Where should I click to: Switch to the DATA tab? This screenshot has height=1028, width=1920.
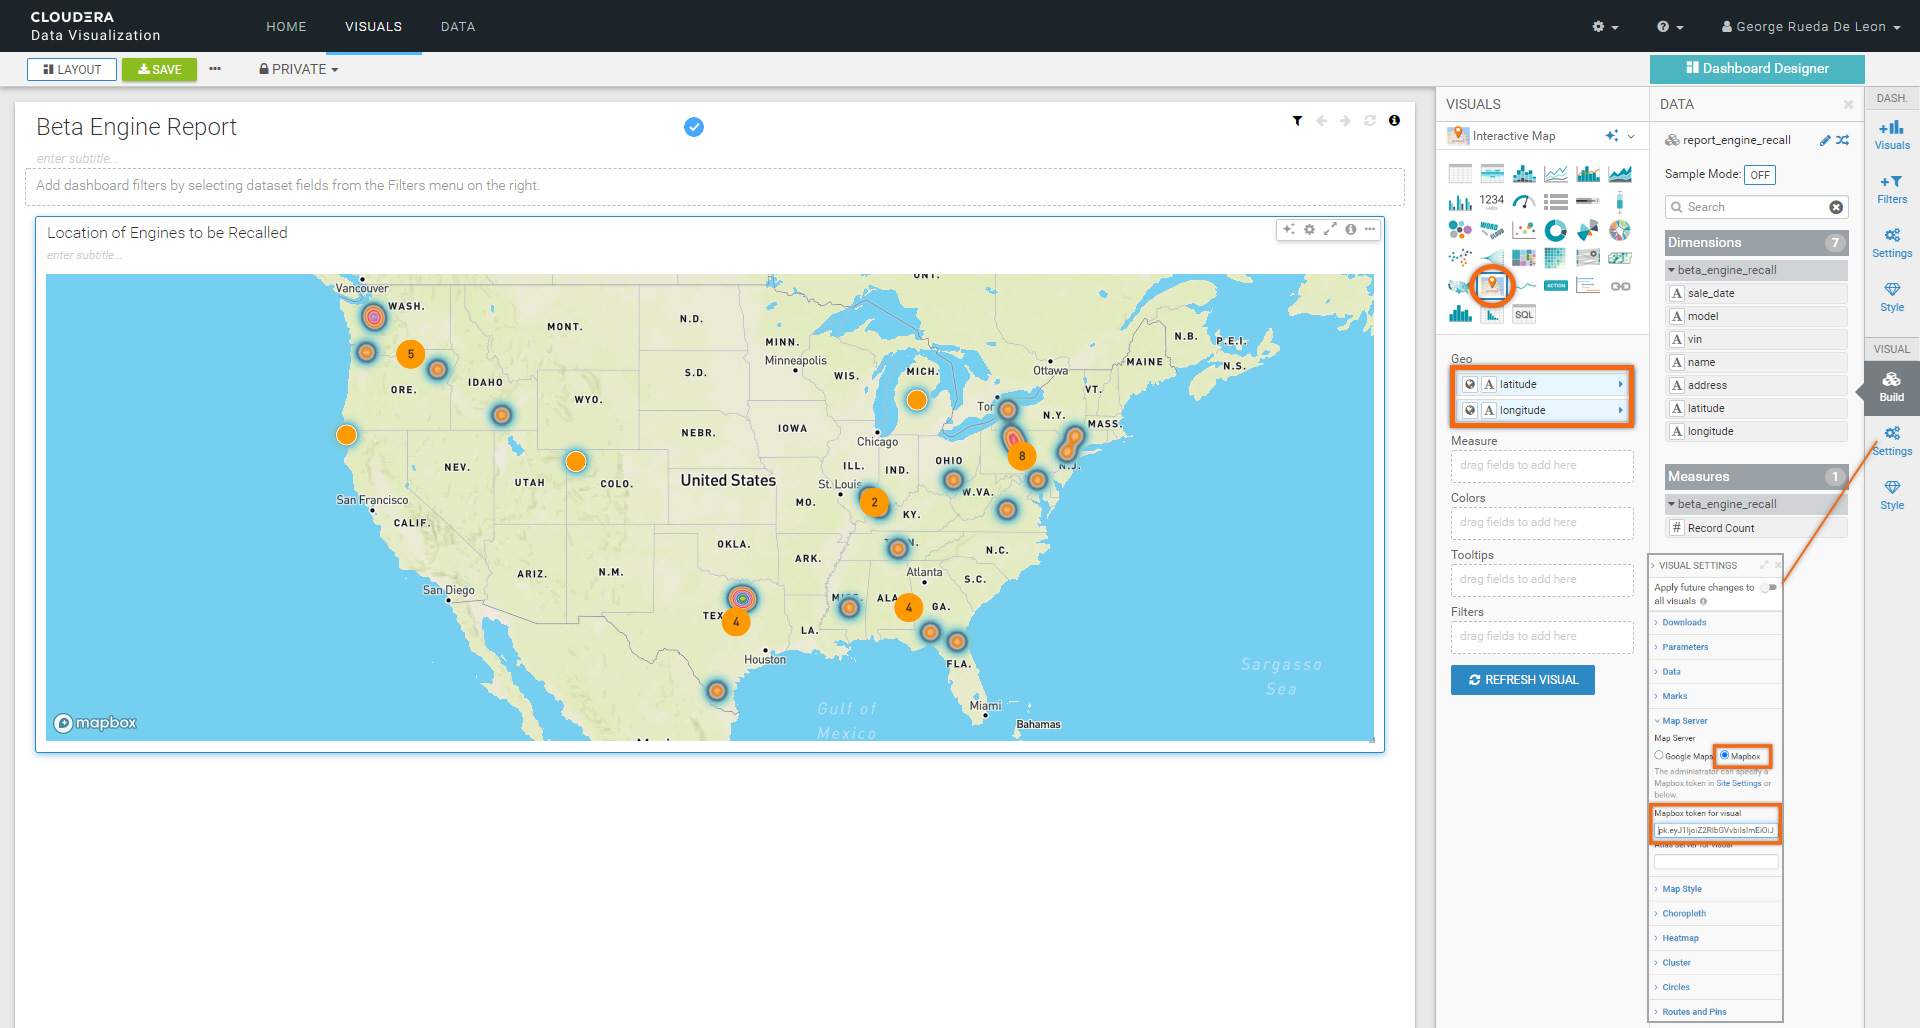tap(458, 27)
